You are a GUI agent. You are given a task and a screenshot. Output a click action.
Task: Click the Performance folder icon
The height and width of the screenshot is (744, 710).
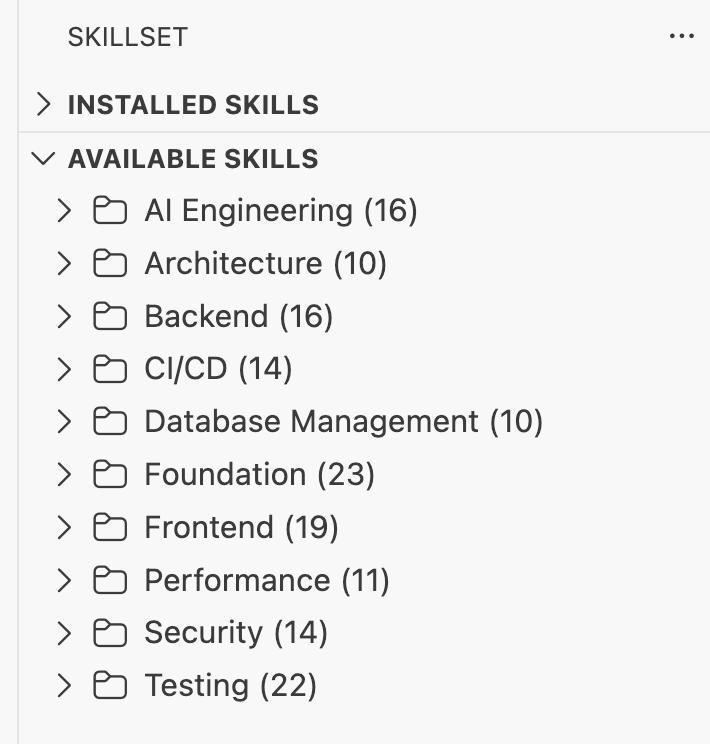click(x=110, y=581)
